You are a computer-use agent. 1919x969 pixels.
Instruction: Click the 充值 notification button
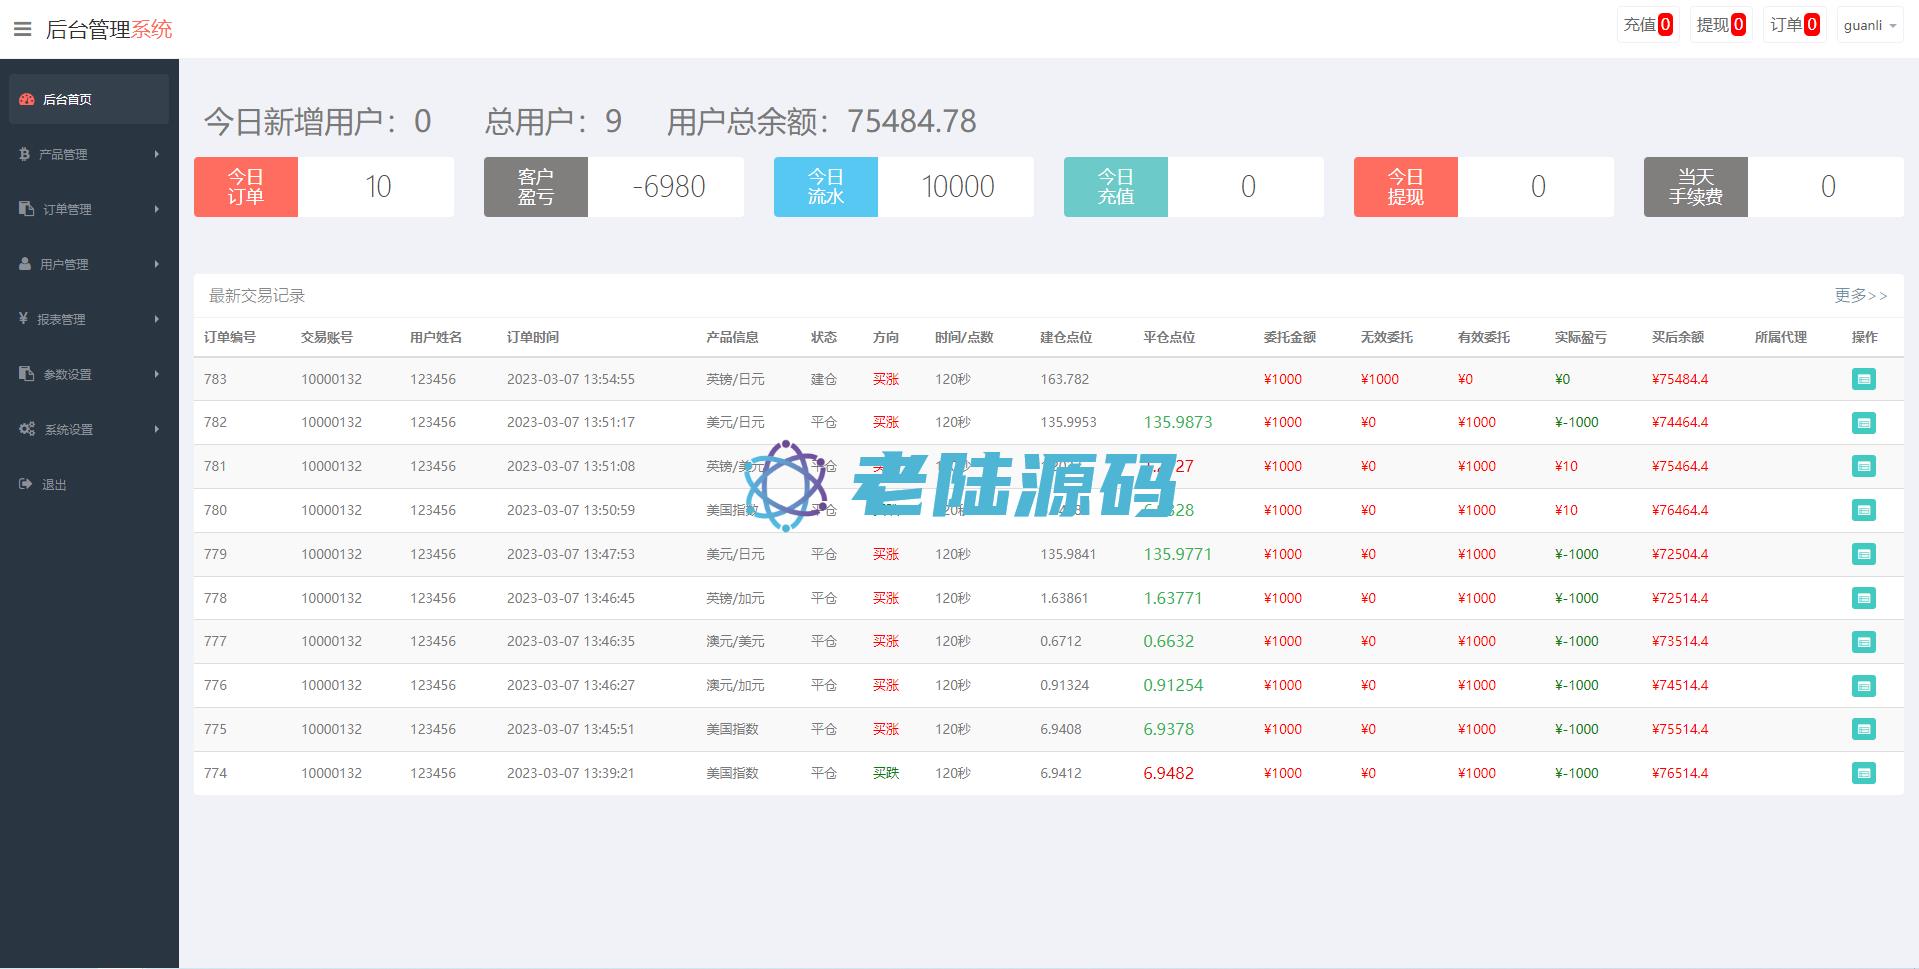1647,25
